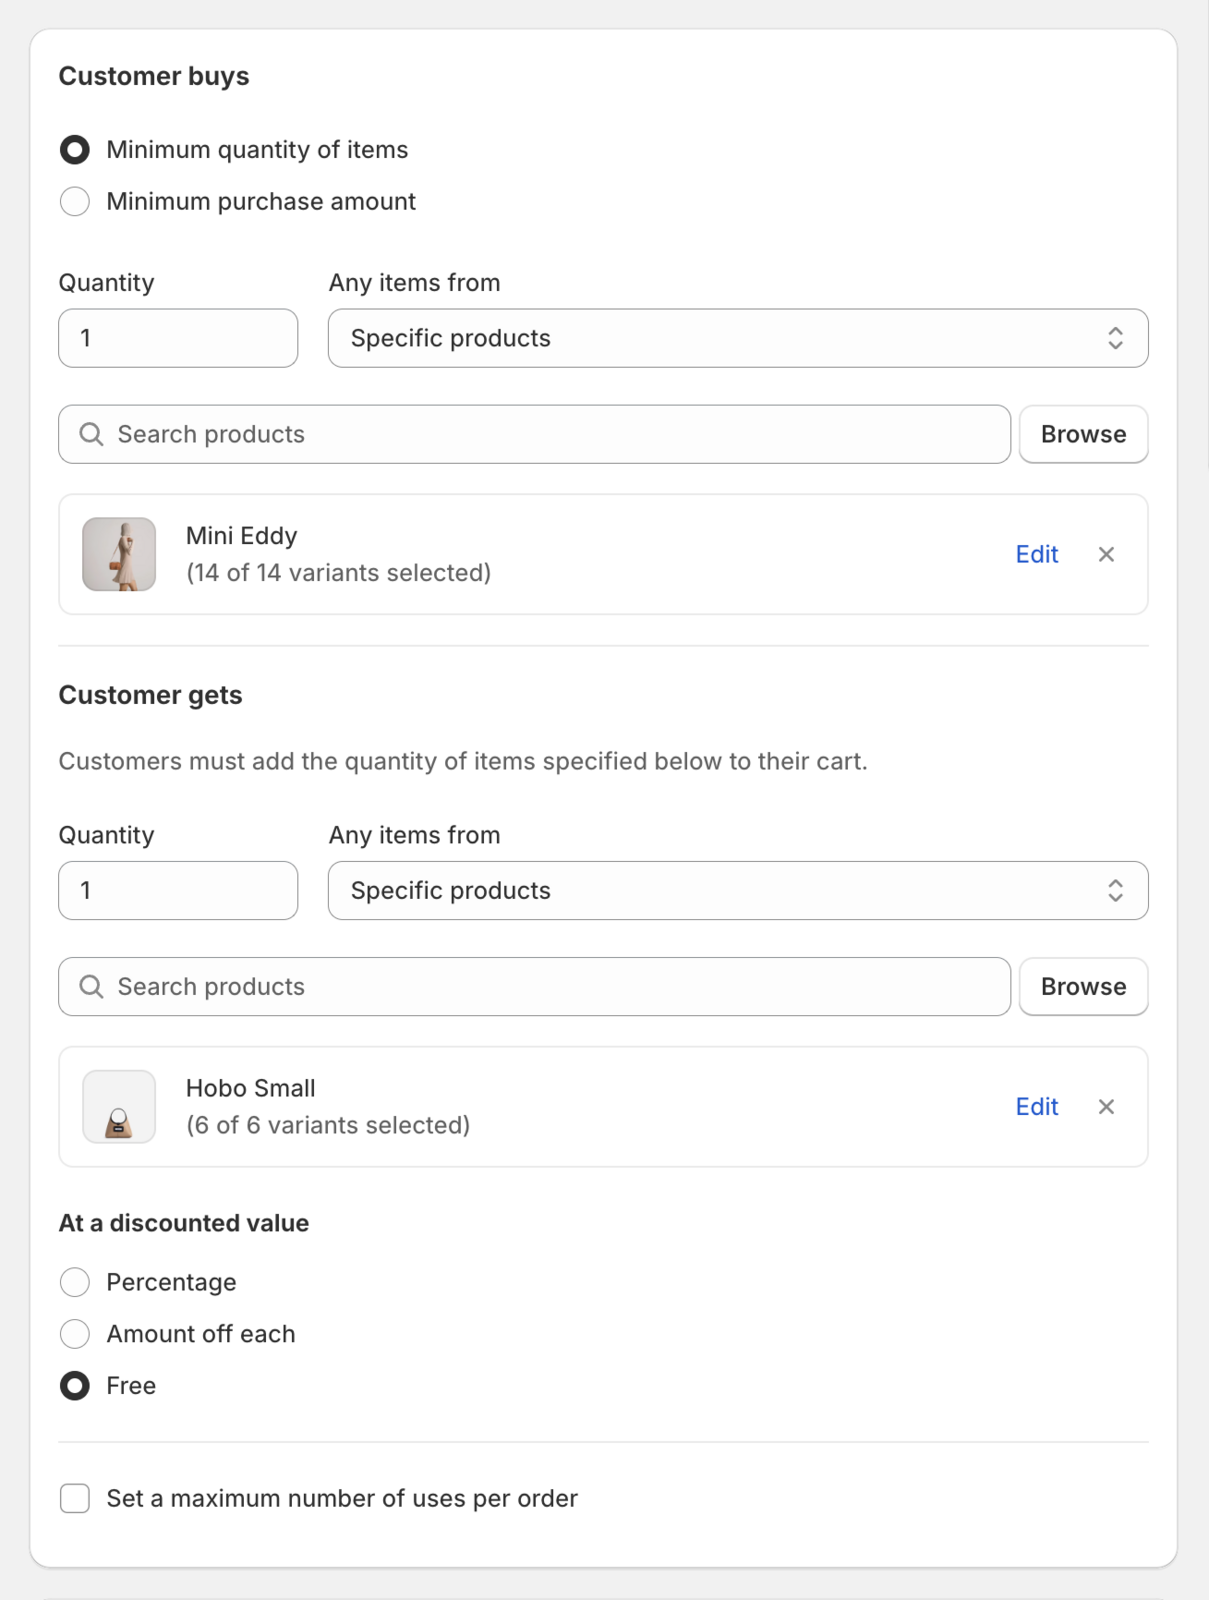Edit Mini Eddy variants
This screenshot has width=1209, height=1600.
click(x=1036, y=554)
